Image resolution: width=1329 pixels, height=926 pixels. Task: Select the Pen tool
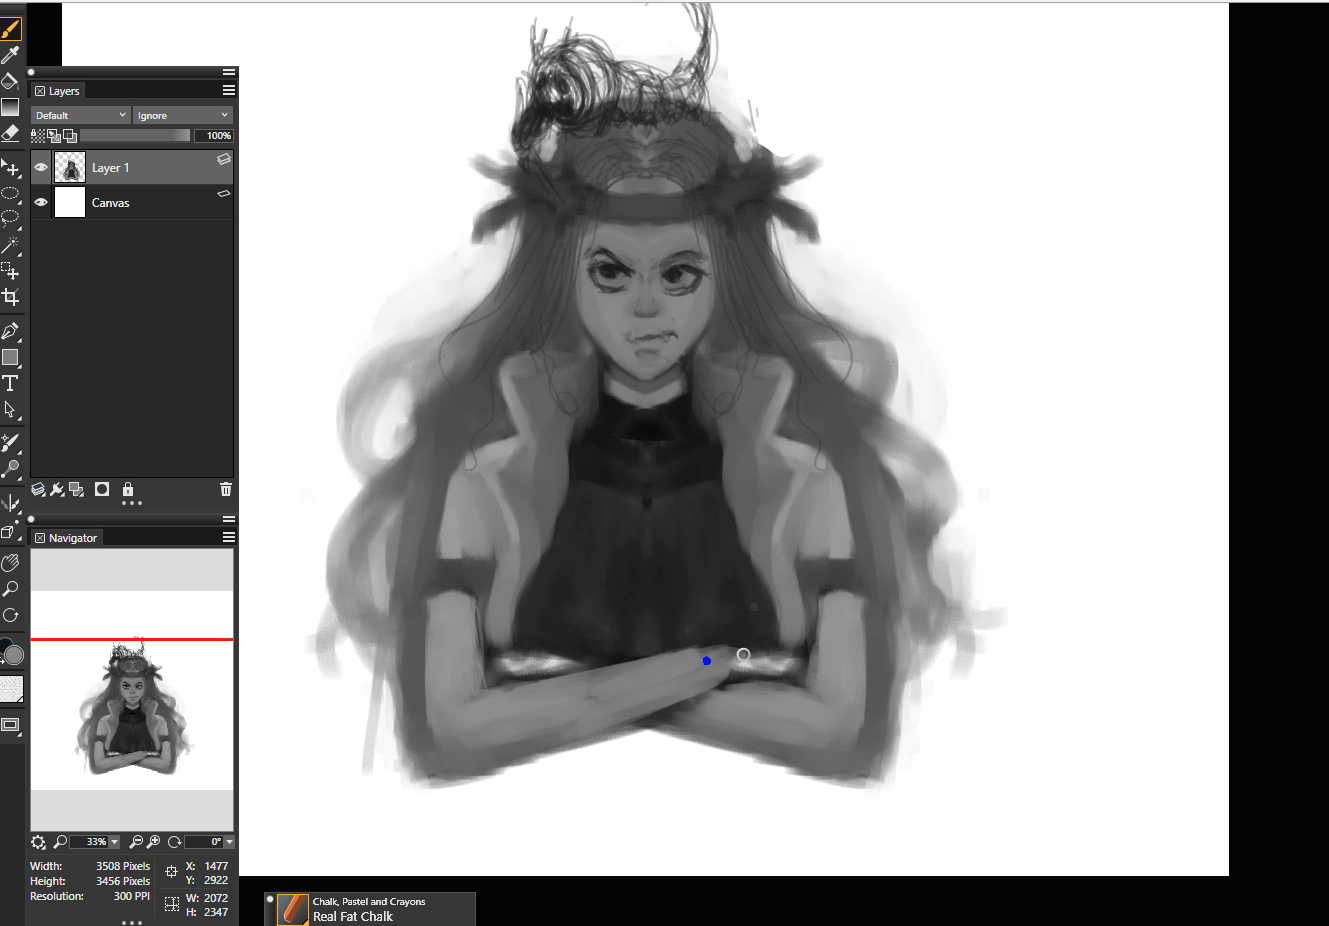[x=11, y=331]
